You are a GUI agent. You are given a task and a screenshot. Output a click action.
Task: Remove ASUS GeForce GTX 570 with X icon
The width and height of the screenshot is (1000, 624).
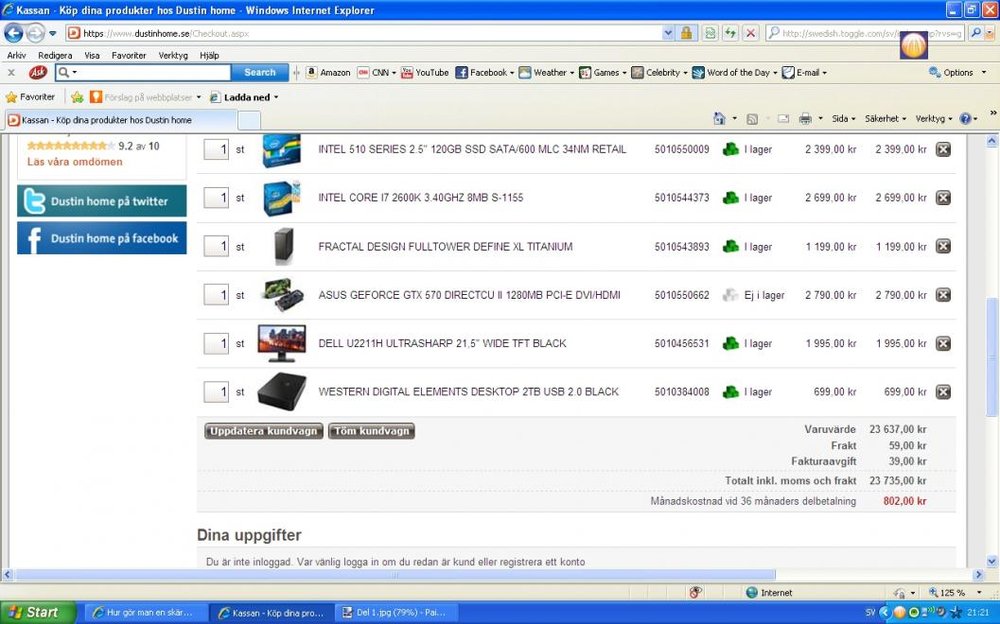click(x=943, y=295)
